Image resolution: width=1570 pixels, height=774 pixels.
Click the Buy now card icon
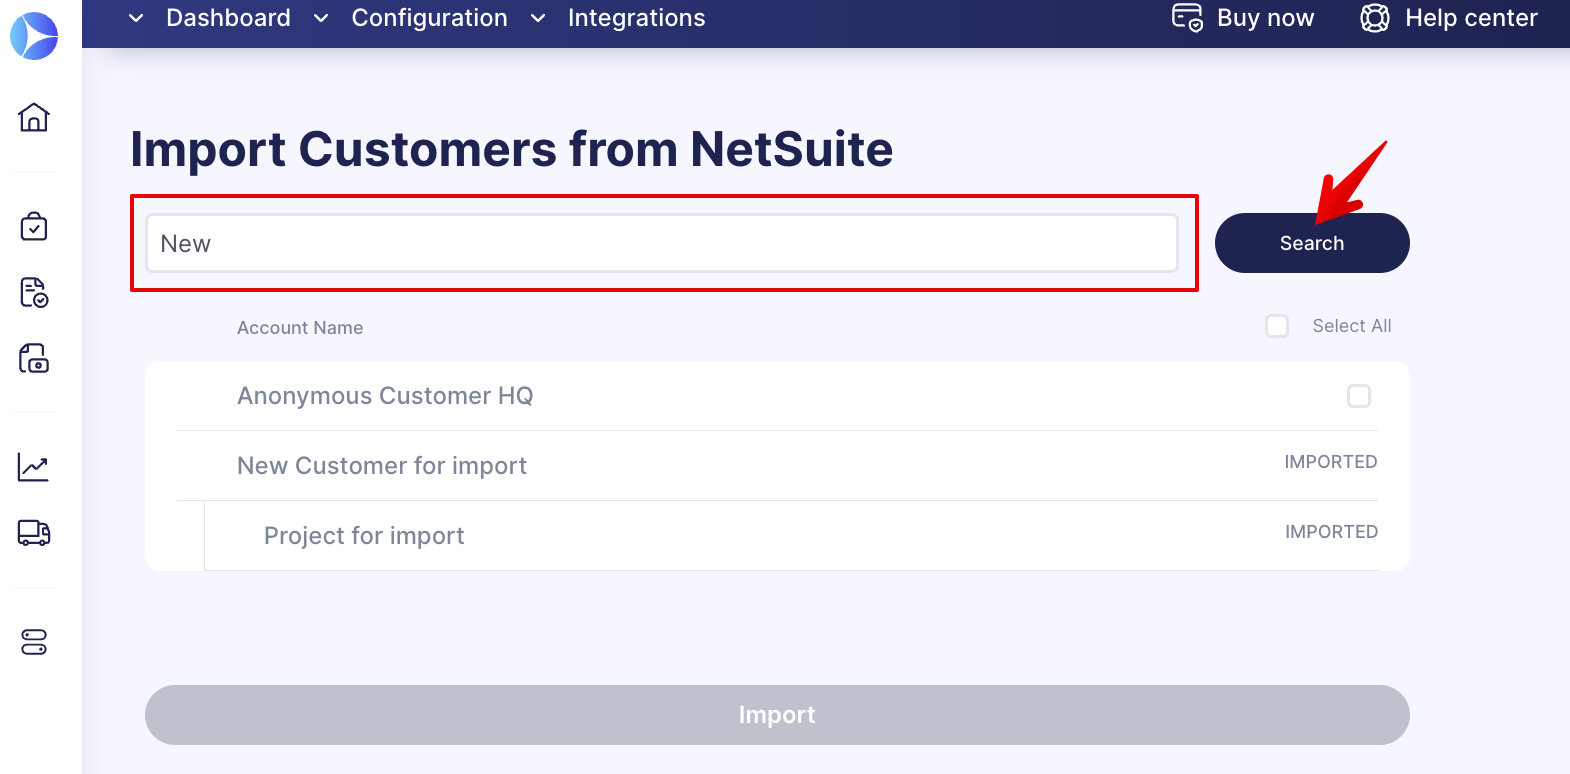coord(1187,18)
